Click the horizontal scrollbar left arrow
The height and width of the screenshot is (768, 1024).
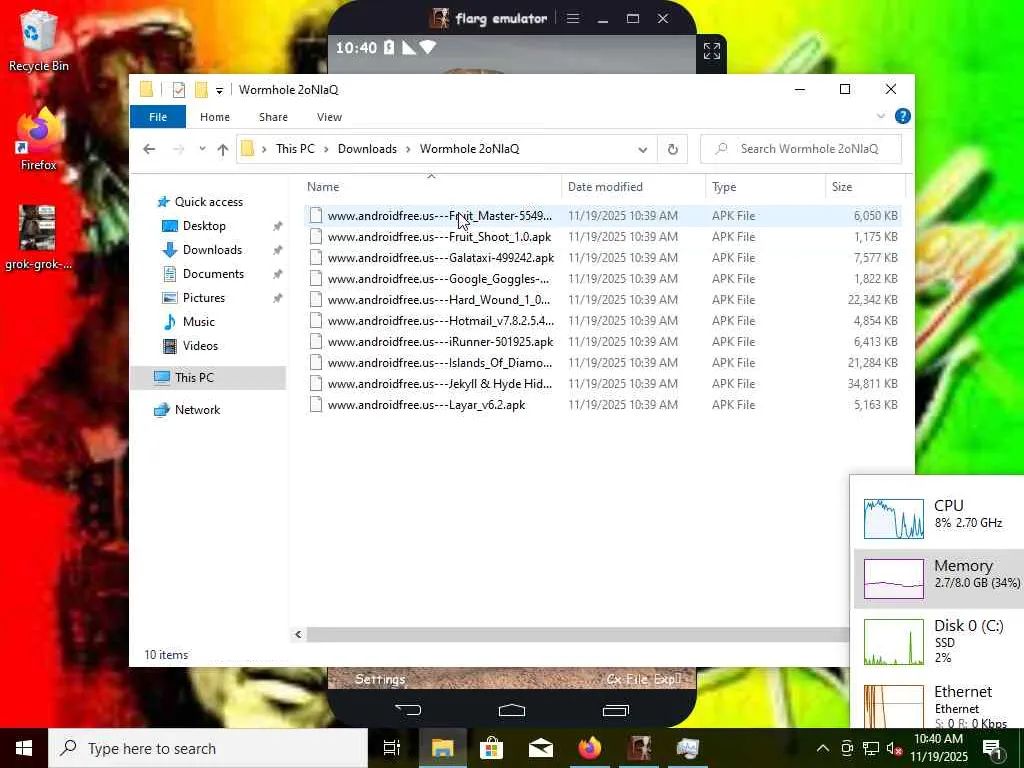(298, 634)
